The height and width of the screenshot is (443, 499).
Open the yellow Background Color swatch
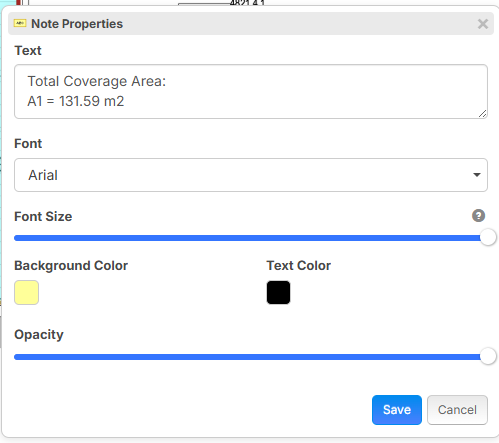(x=26, y=293)
